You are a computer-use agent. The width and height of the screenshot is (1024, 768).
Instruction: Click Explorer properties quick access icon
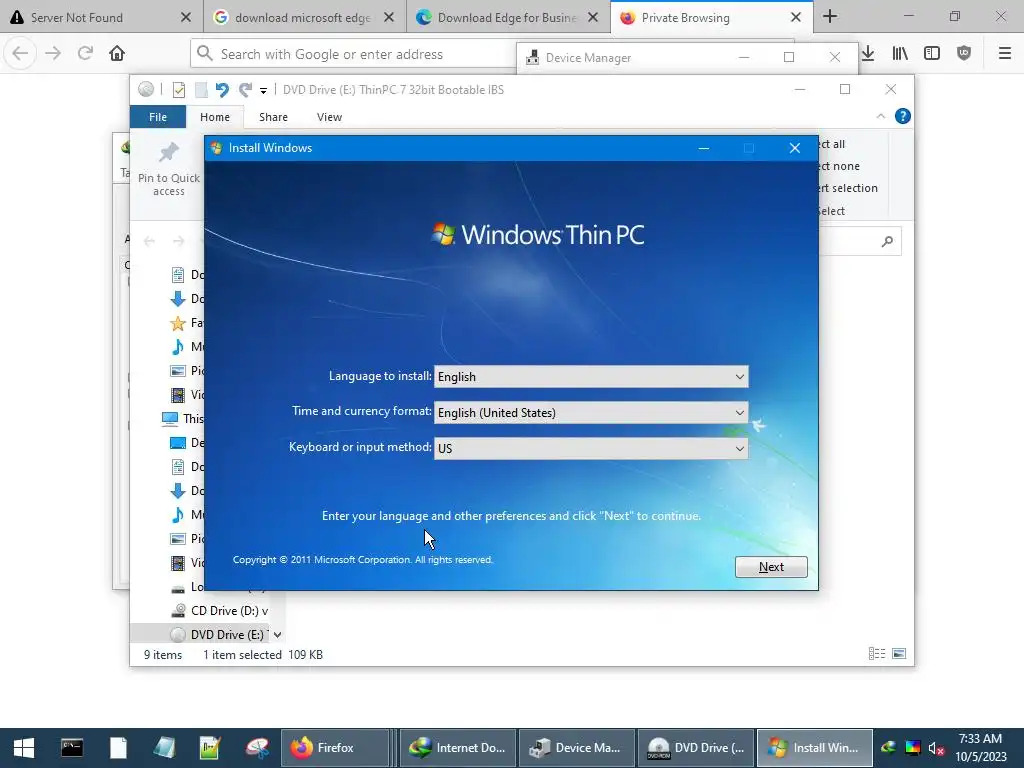178,89
